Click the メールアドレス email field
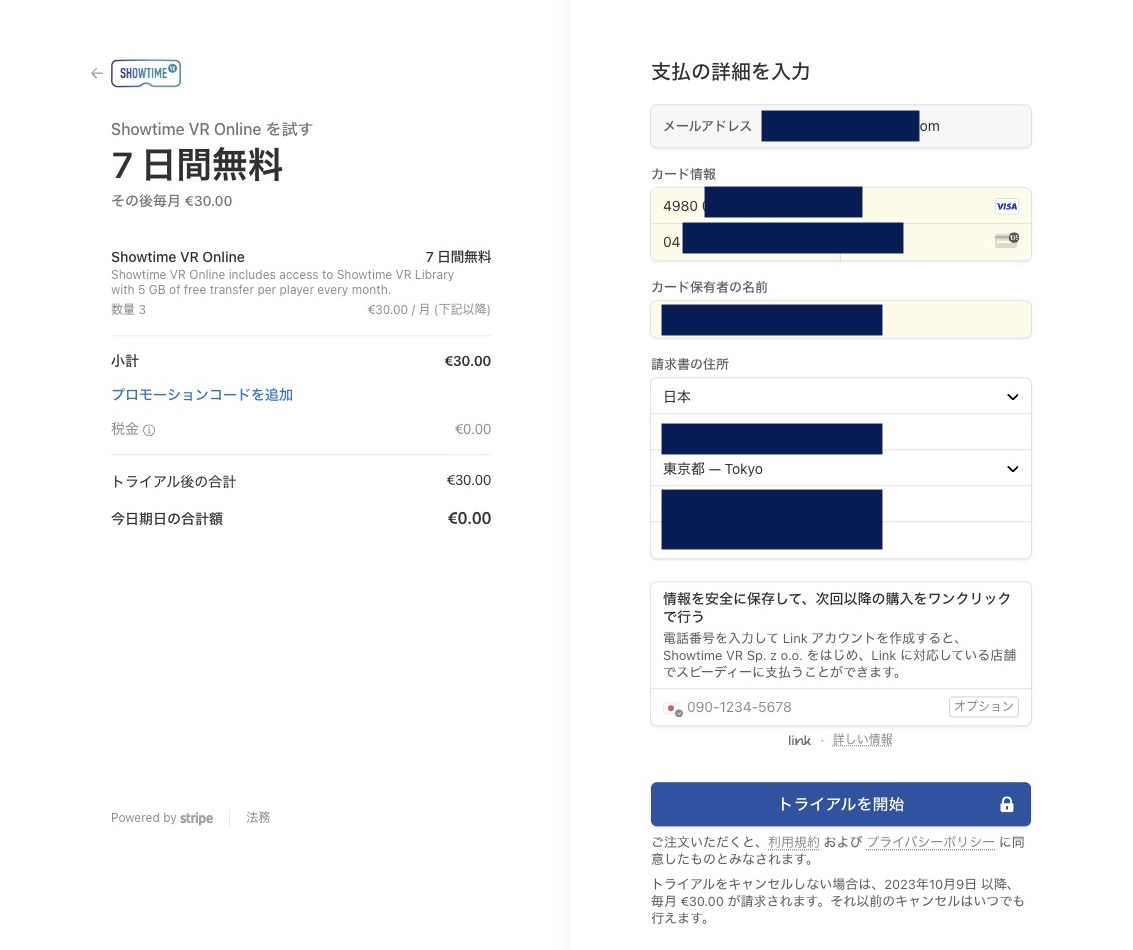 coord(840,127)
